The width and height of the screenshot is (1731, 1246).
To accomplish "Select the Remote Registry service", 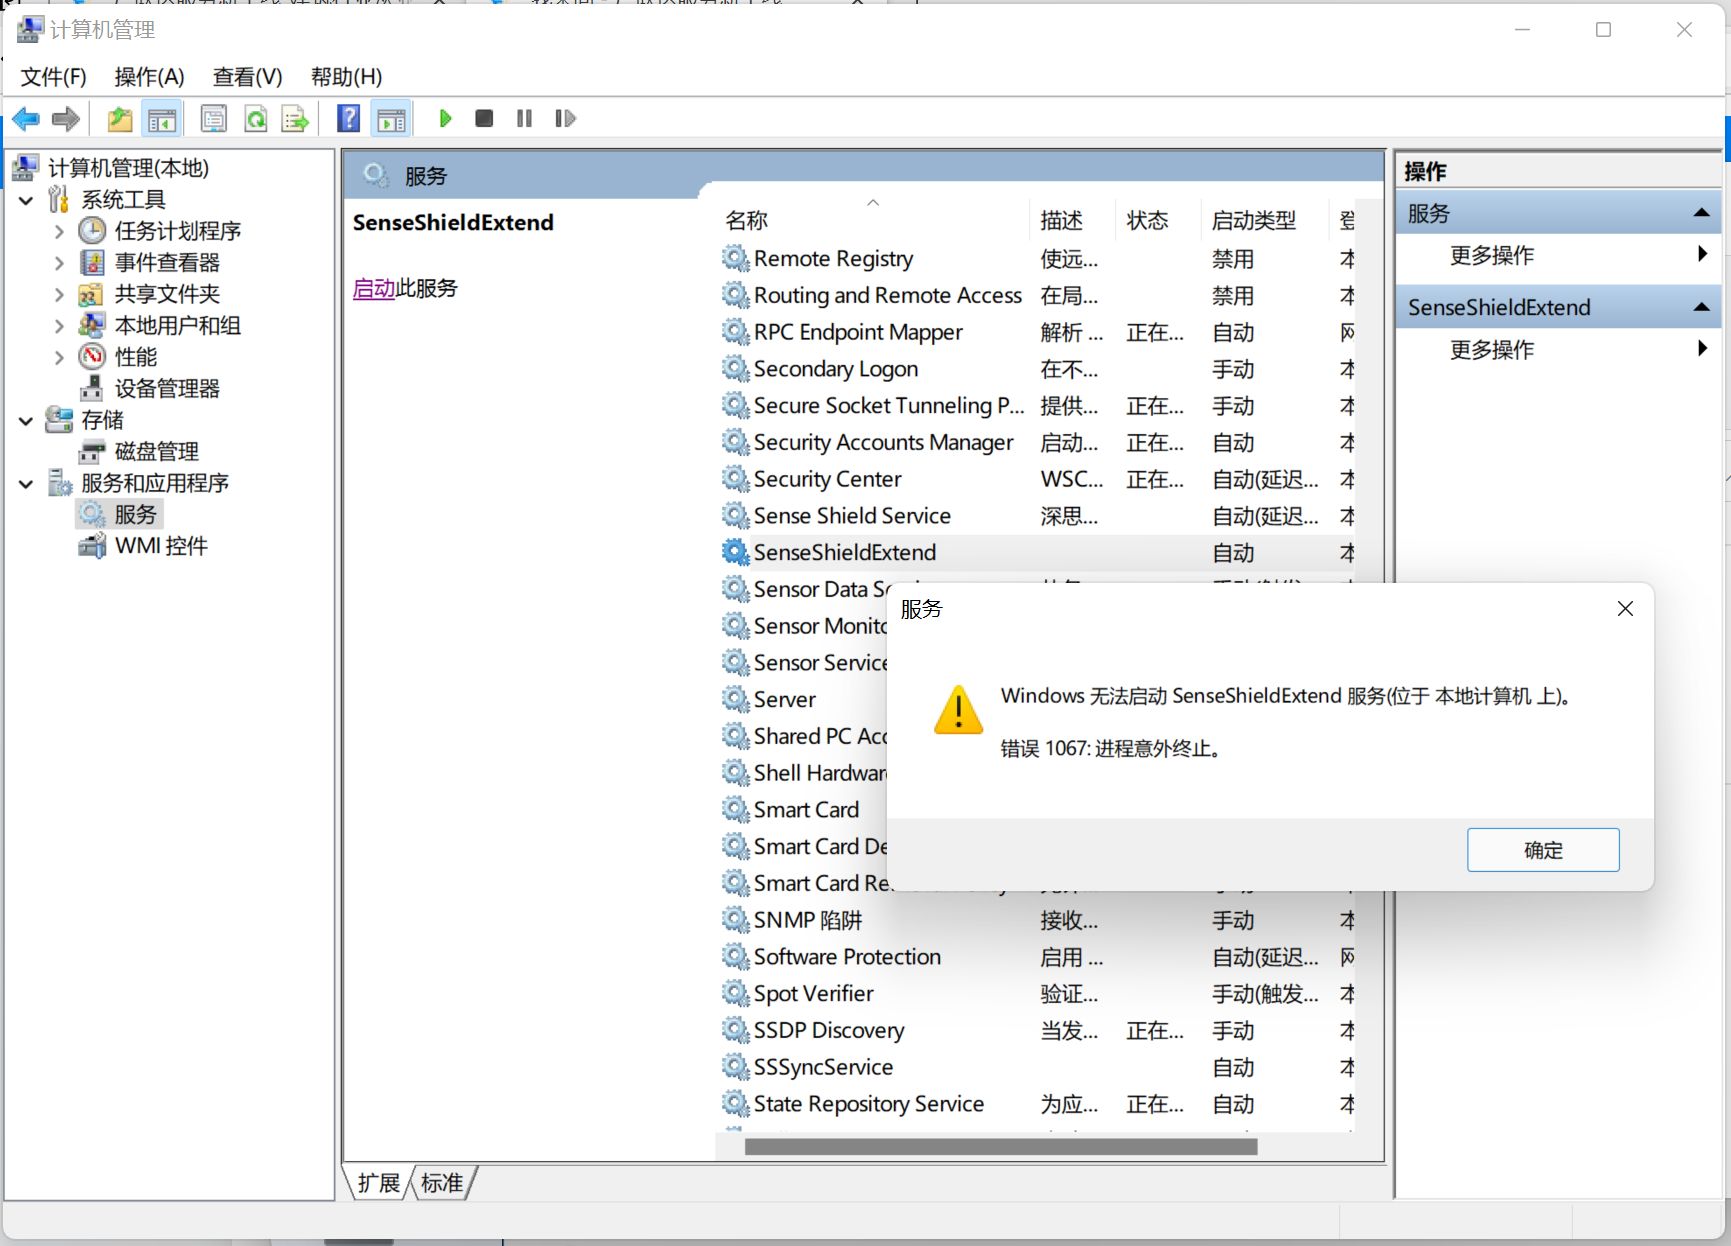I will pos(1037,259).
